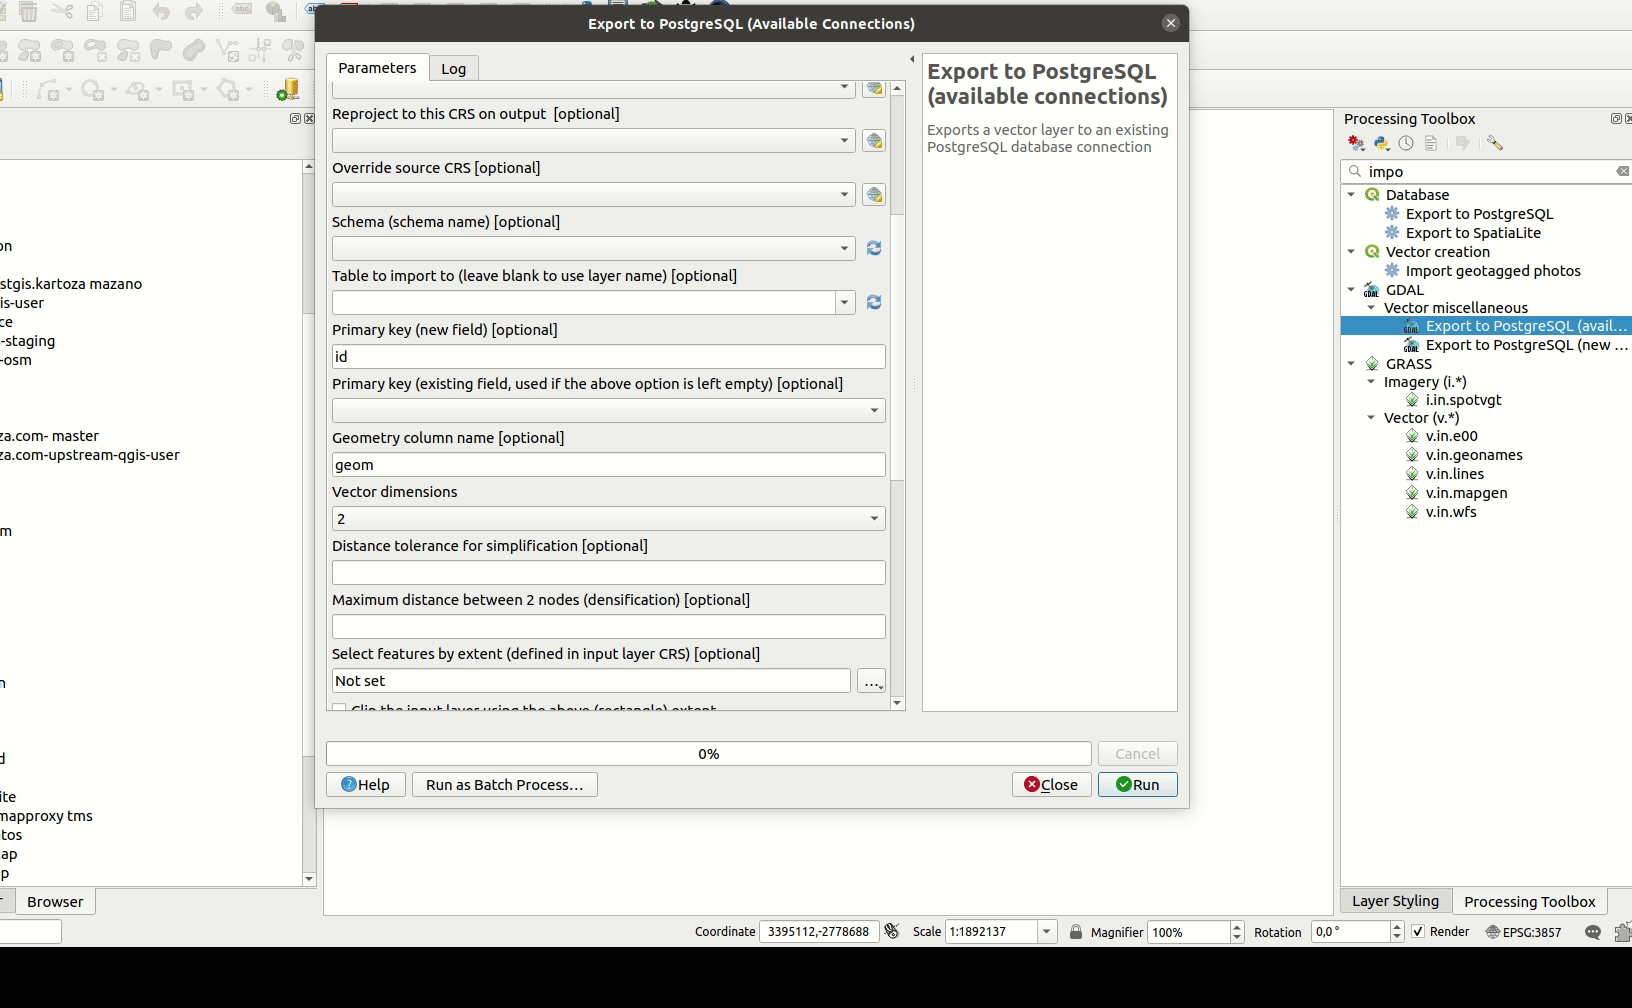
Task: Select CRS for Reproject on output
Action: (x=873, y=141)
